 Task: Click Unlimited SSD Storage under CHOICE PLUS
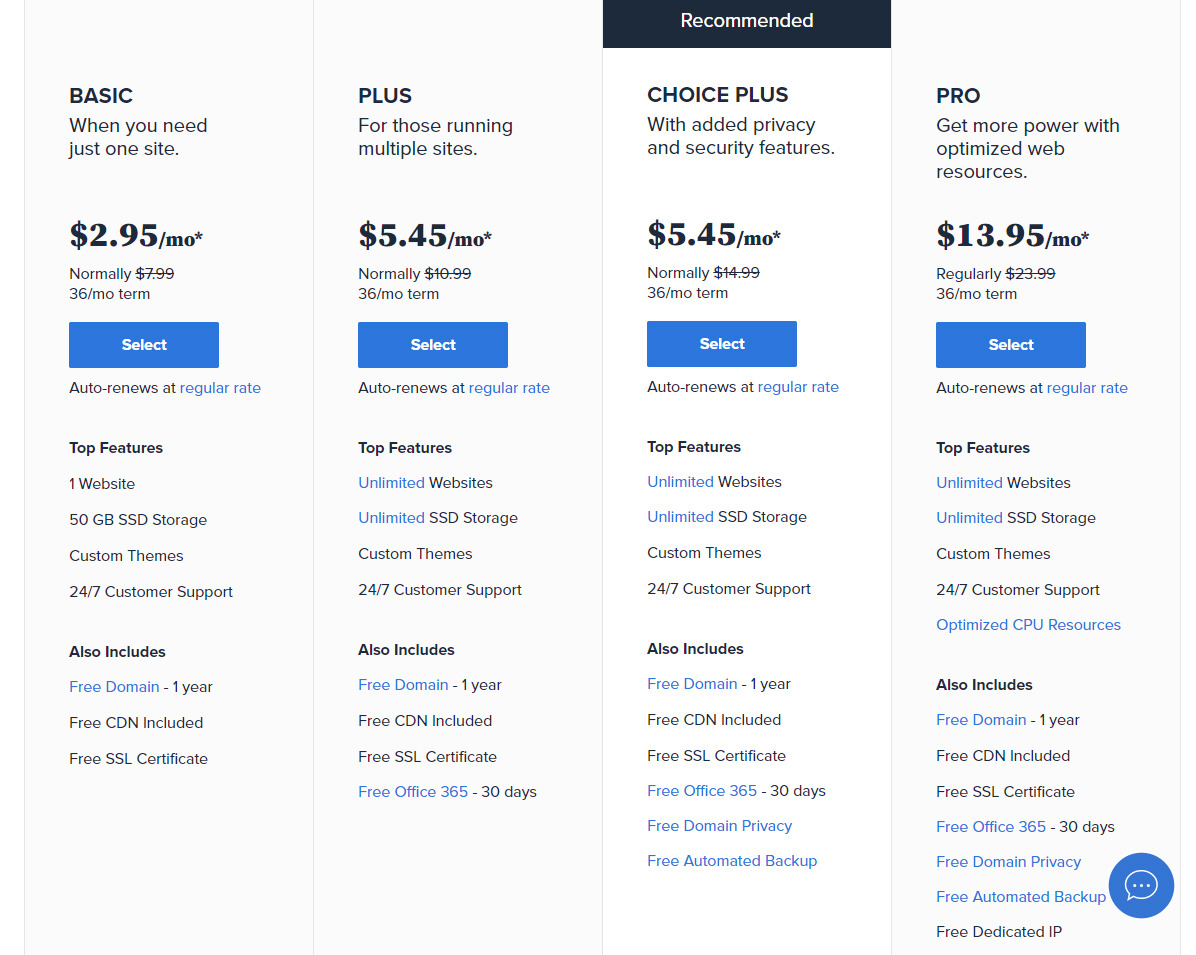coord(680,516)
